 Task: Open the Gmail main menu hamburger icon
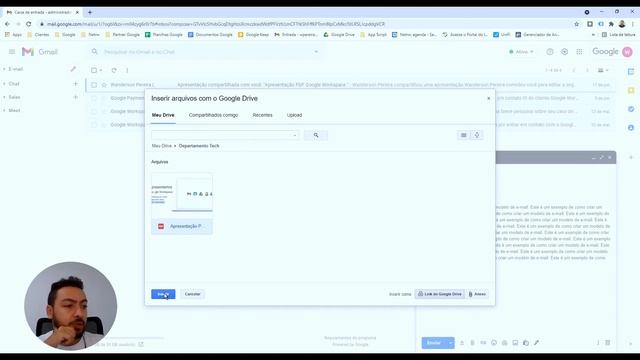12,52
